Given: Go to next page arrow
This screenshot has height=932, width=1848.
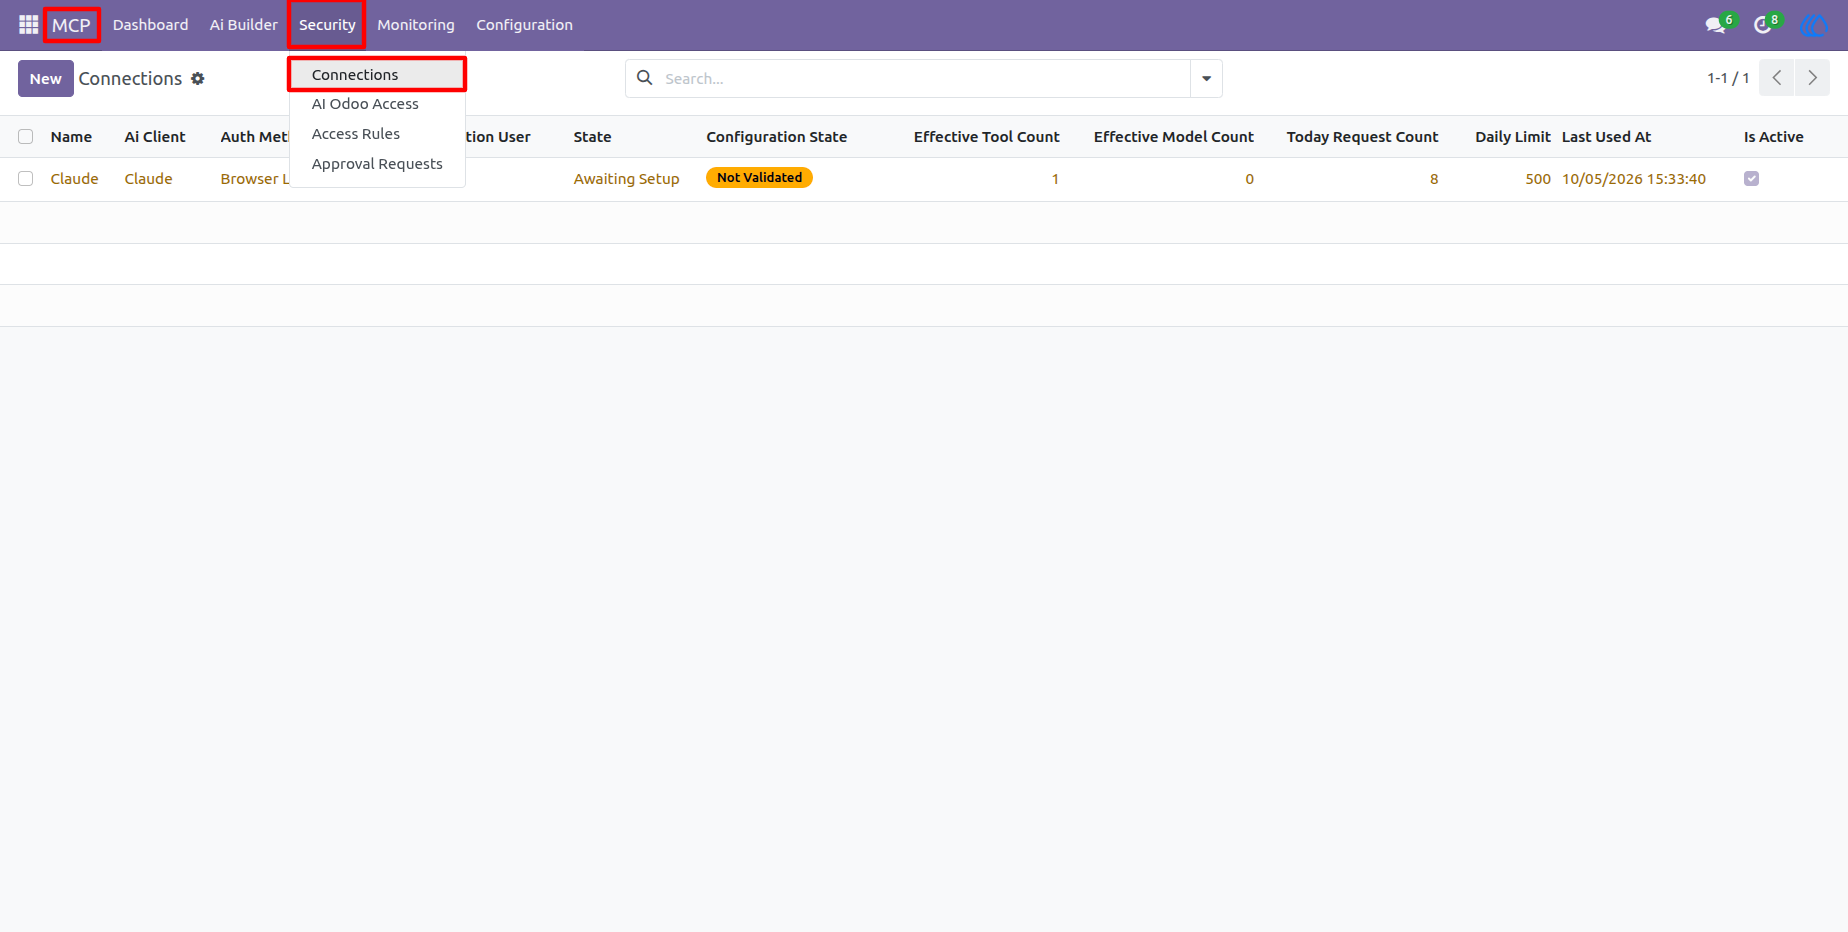Looking at the screenshot, I should tap(1812, 77).
